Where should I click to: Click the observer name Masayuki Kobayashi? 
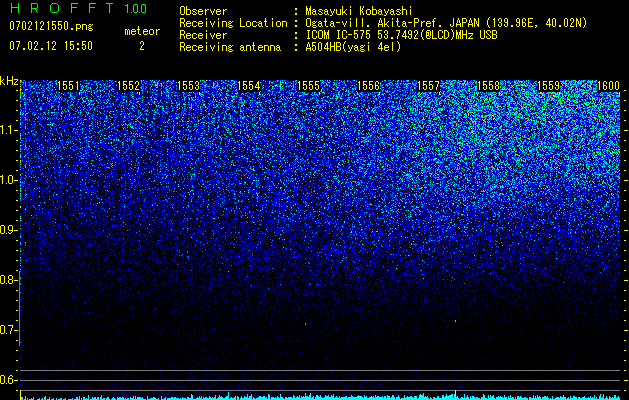pos(359,12)
